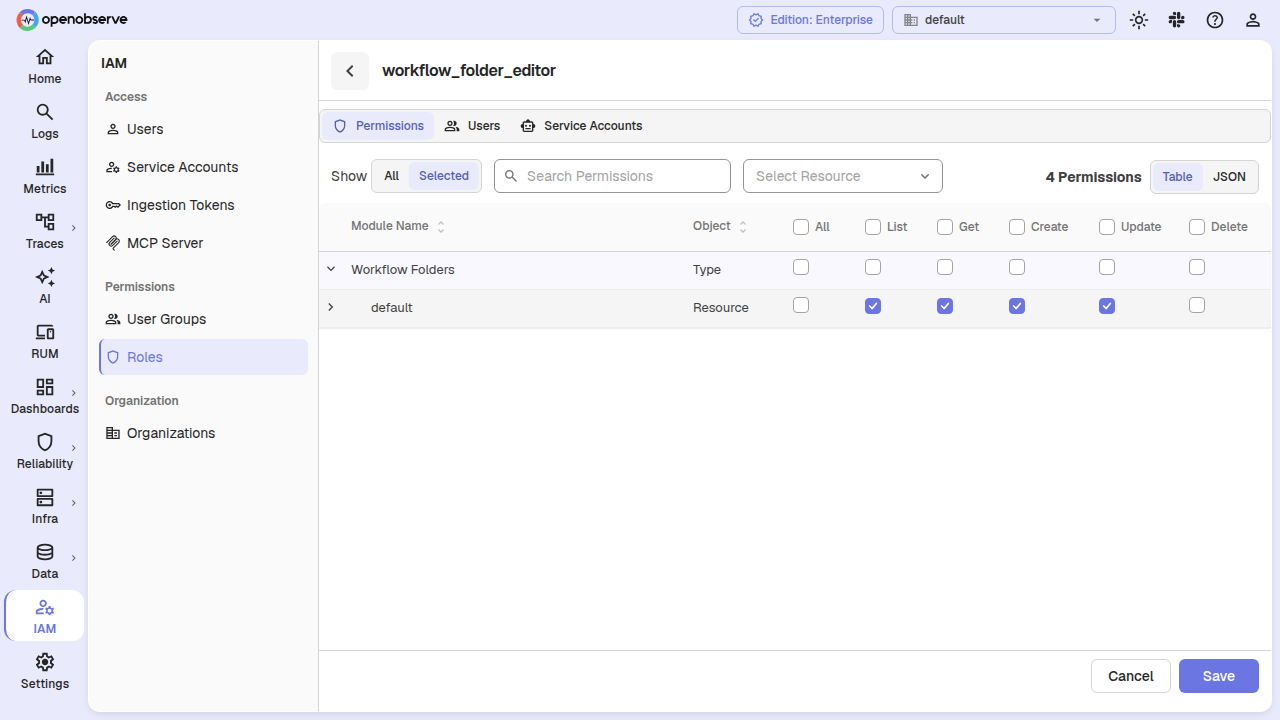Image resolution: width=1280 pixels, height=720 pixels.
Task: Expand the default resource row
Action: pyautogui.click(x=331, y=307)
